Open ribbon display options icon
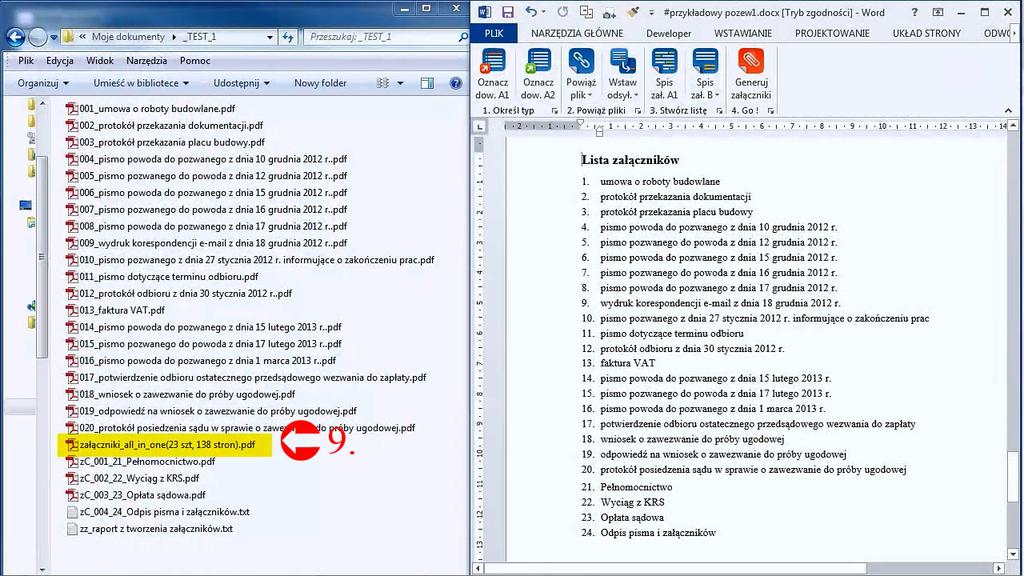1024x576 pixels. pyautogui.click(x=937, y=12)
